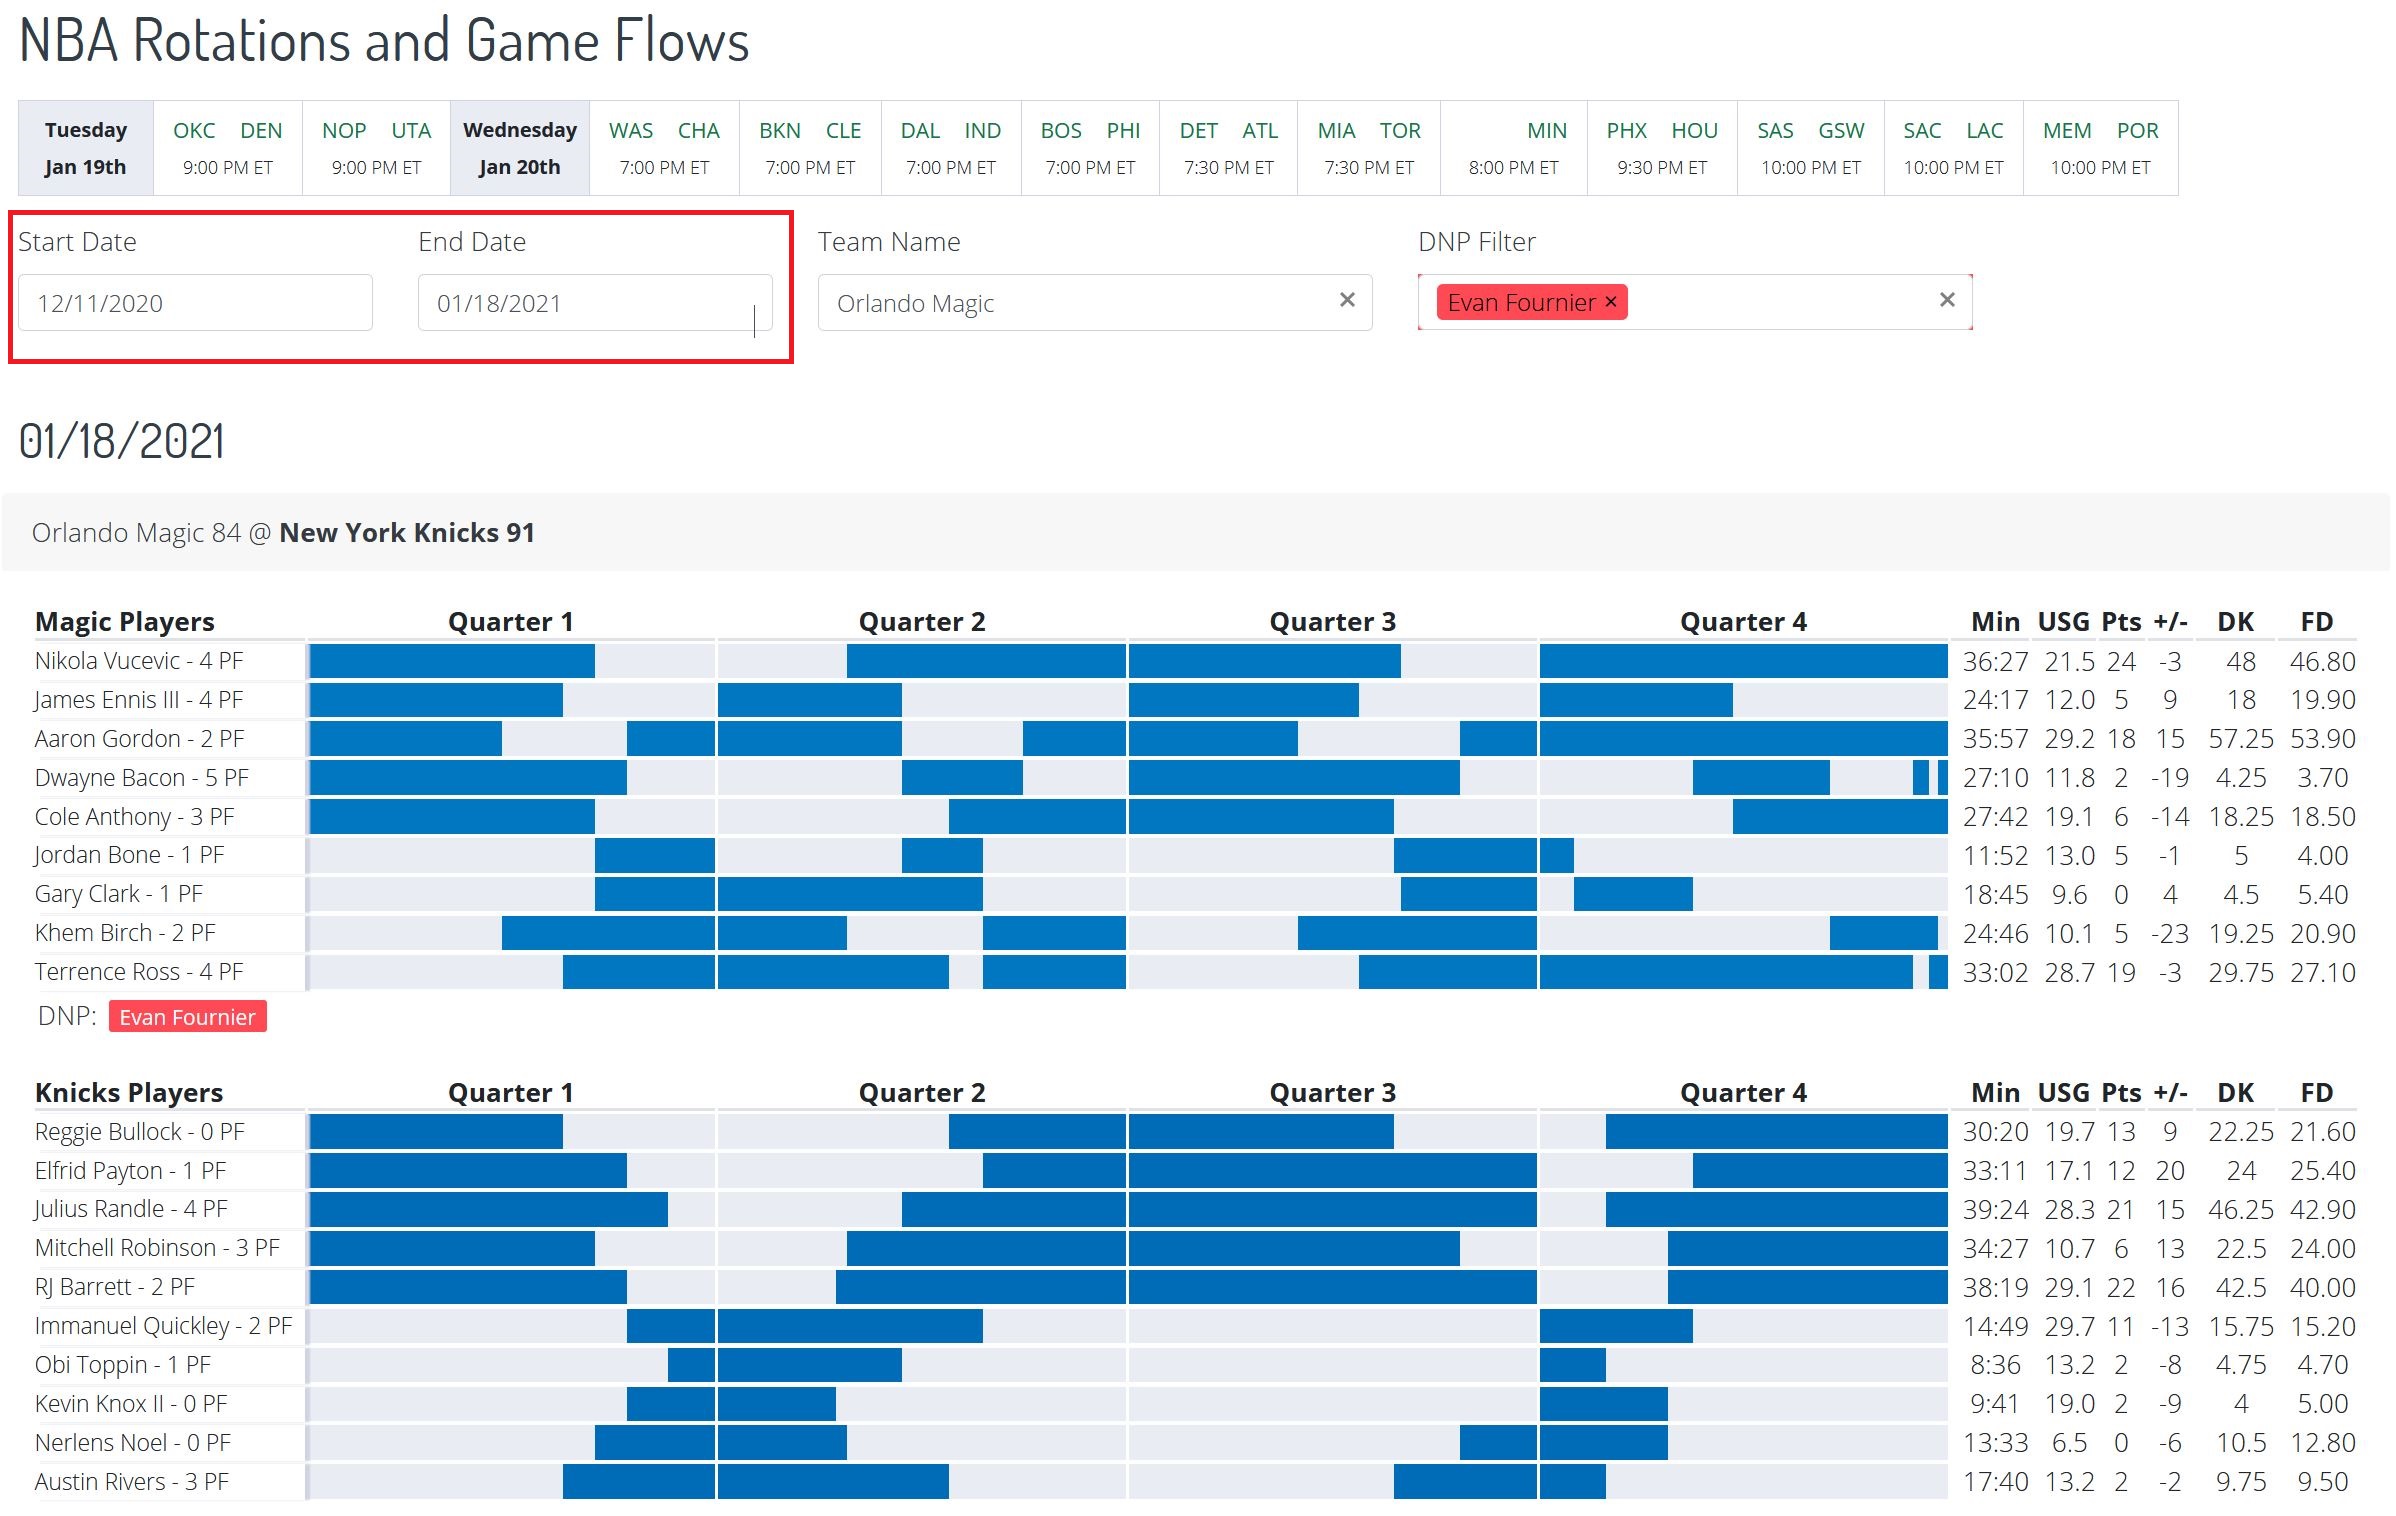2396x1516 pixels.
Task: Open the NOP UTA 9:00 PM game
Action: coord(376,148)
